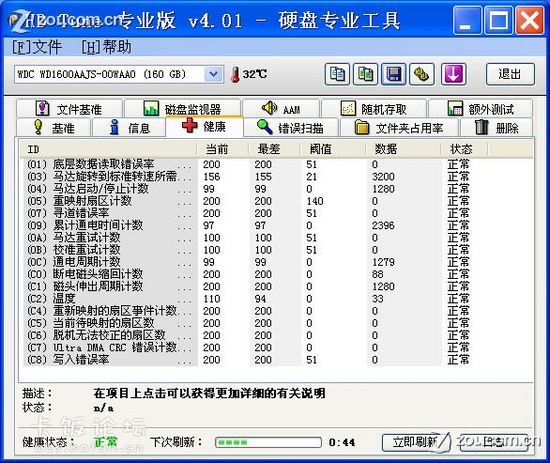Switch to the 删除 tab
The width and height of the screenshot is (550, 463).
(496, 128)
